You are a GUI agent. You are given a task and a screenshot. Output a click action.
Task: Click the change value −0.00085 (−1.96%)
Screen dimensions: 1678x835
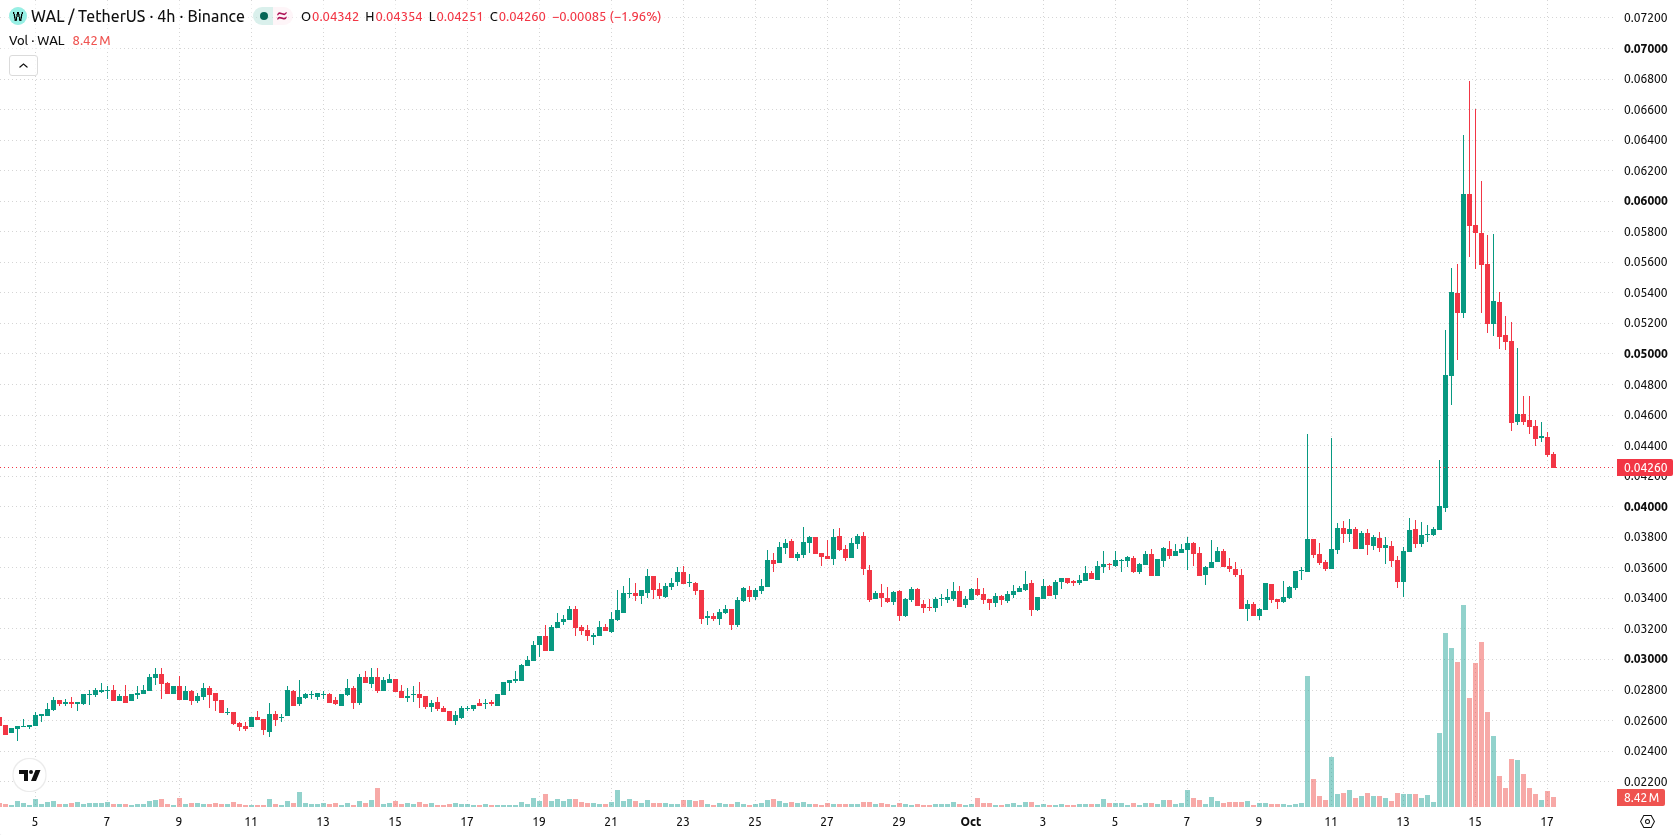point(607,17)
